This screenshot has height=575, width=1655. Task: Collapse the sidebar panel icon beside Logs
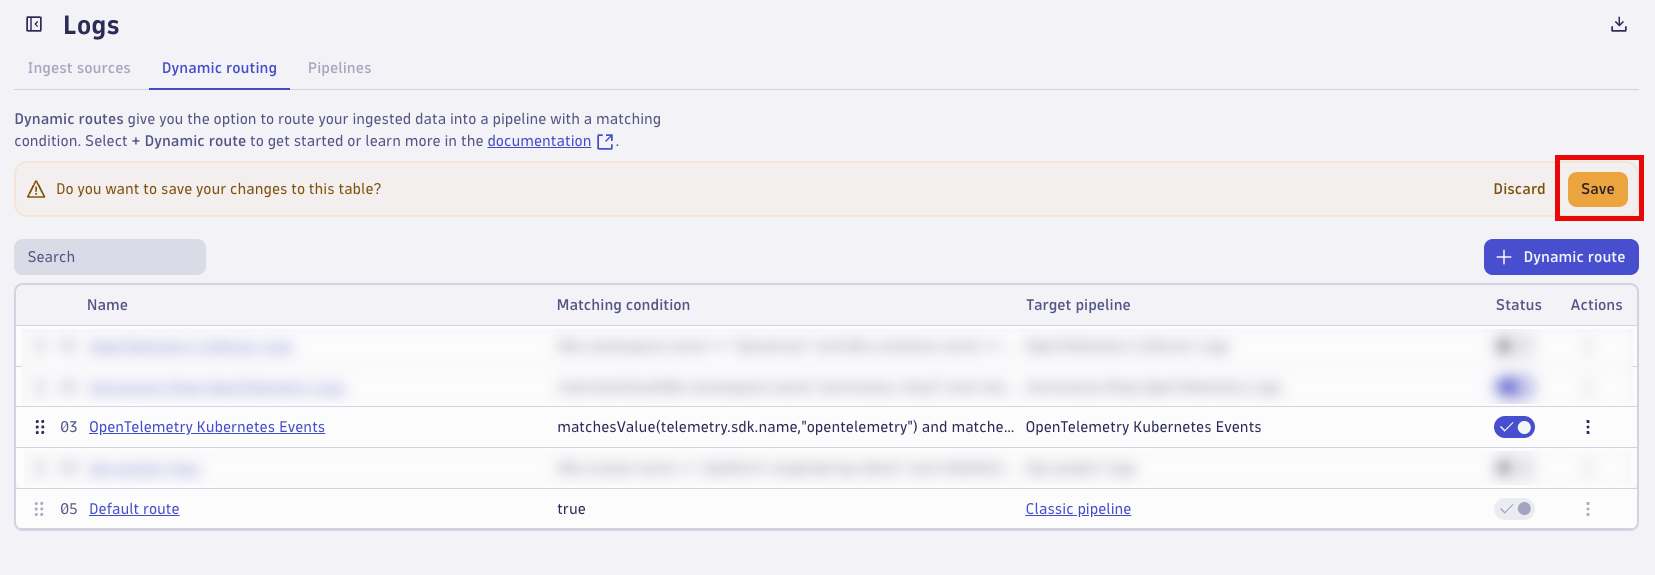pos(34,24)
